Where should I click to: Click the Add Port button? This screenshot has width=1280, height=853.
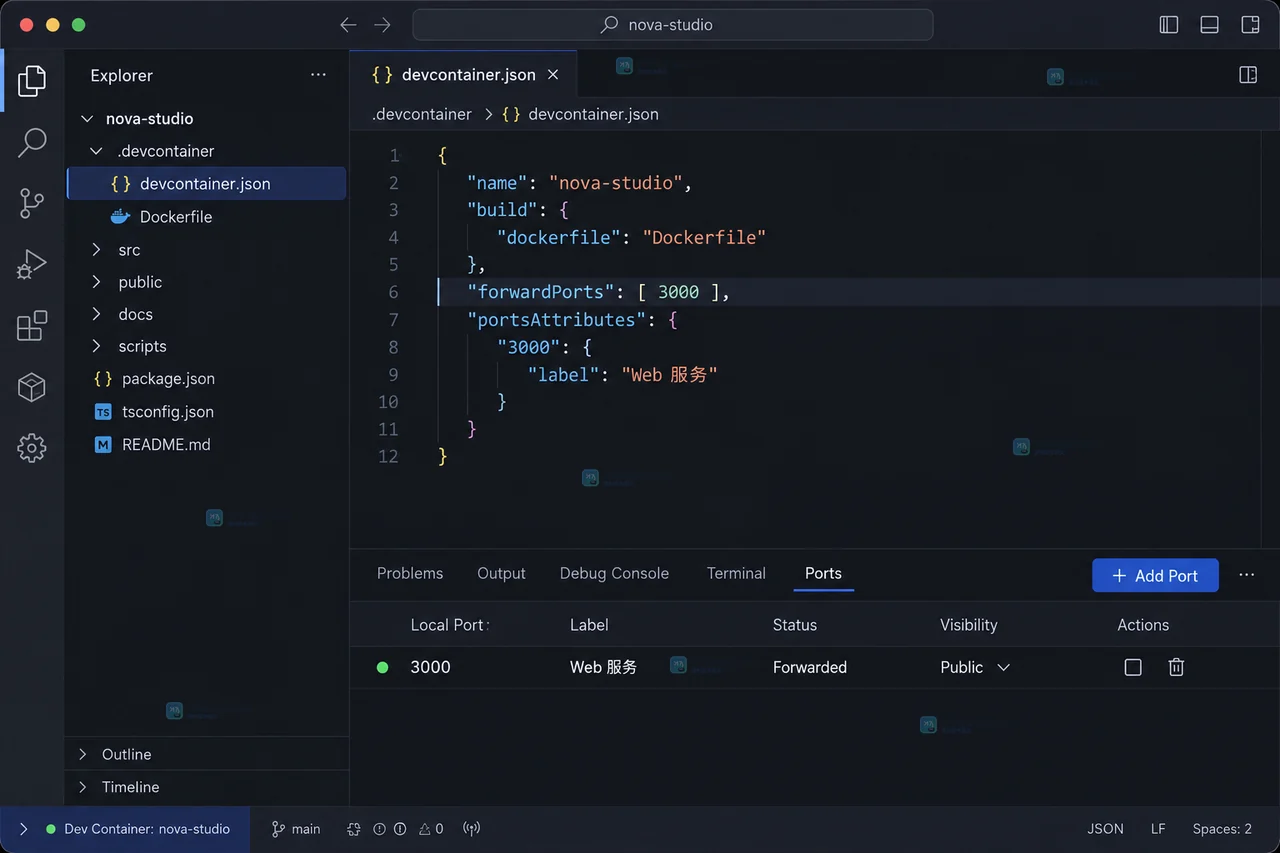pos(1155,576)
